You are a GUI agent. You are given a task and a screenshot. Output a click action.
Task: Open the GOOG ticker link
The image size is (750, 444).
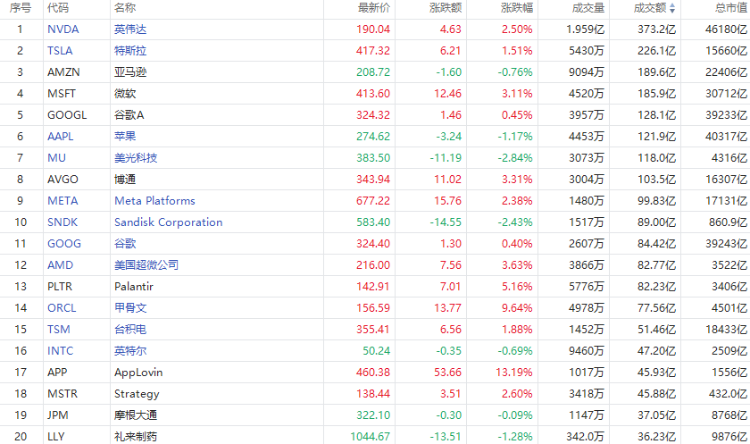pos(64,244)
